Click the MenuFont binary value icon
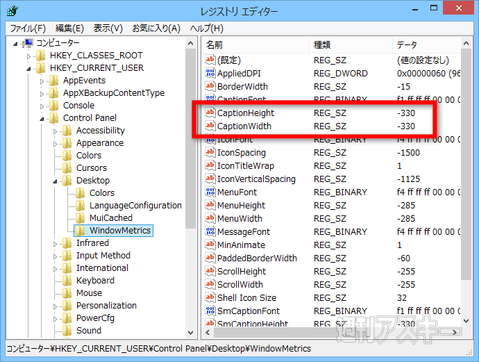479x362 pixels. tap(210, 192)
